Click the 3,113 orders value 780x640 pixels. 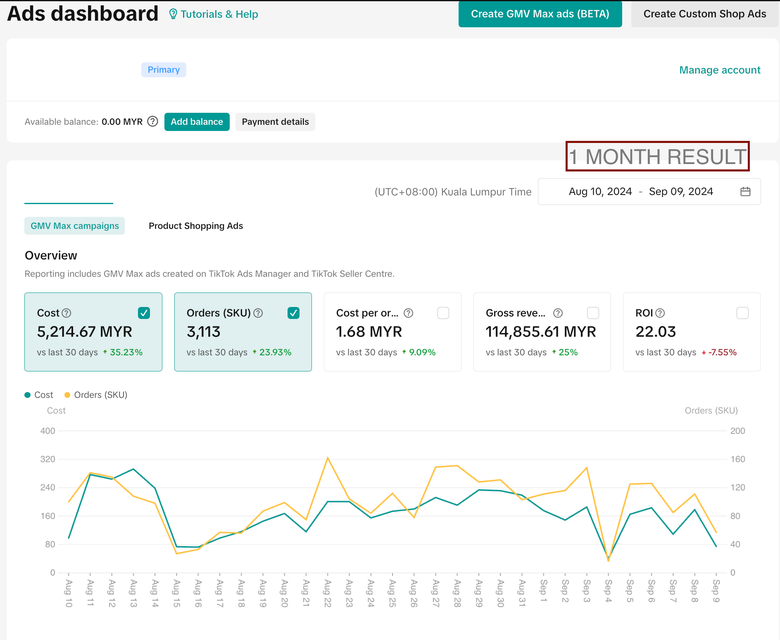click(203, 332)
